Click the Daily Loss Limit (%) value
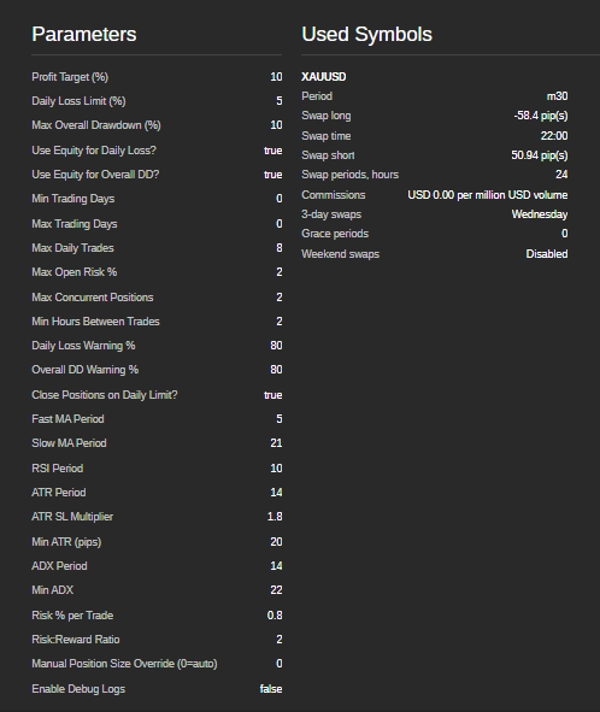 tap(279, 101)
